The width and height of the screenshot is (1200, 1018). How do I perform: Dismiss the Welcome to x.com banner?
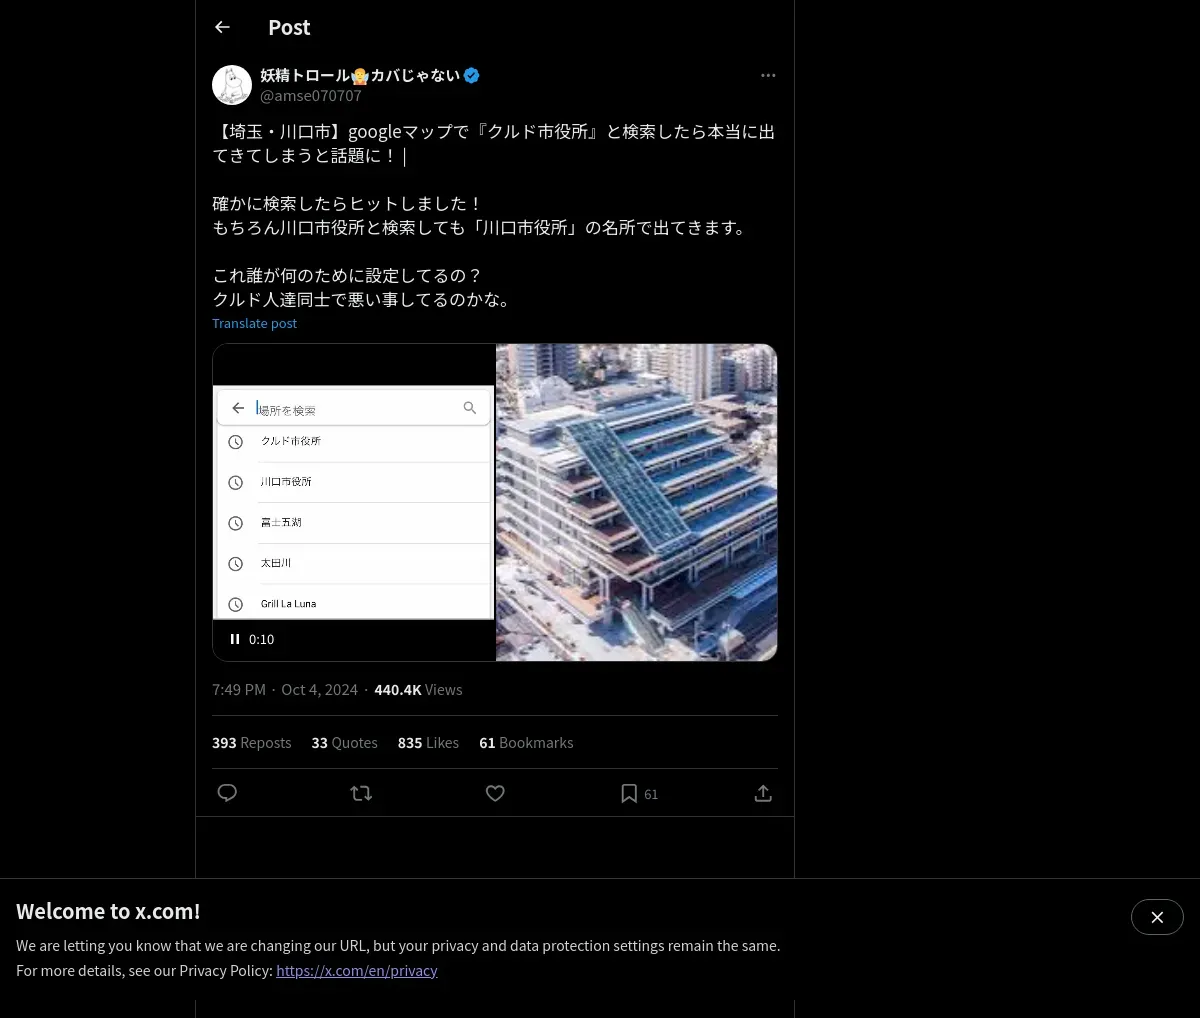click(1157, 917)
